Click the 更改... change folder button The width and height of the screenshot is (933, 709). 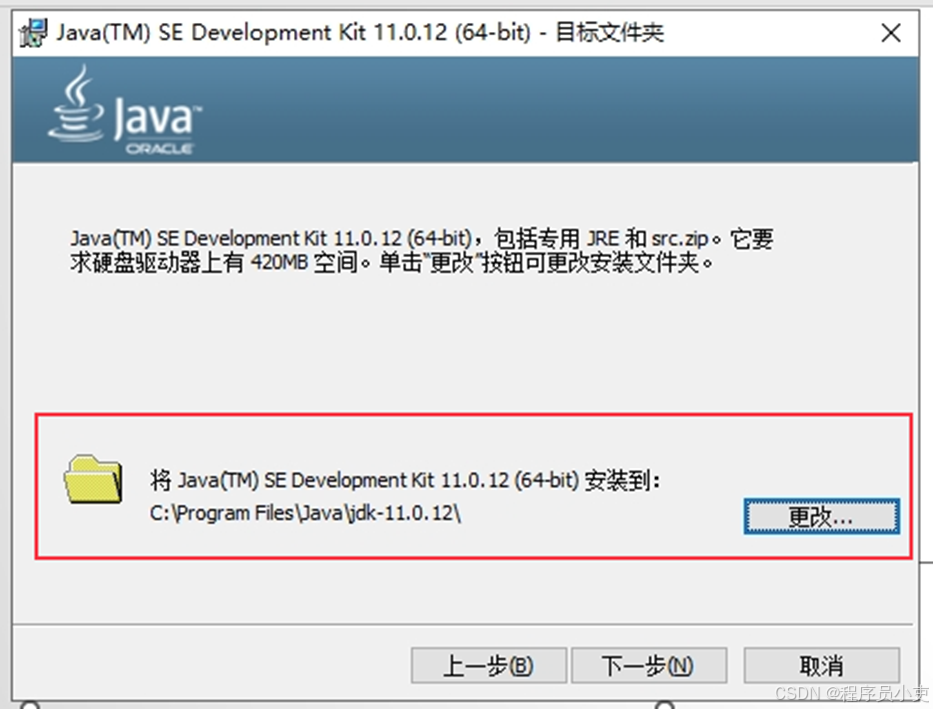(821, 516)
